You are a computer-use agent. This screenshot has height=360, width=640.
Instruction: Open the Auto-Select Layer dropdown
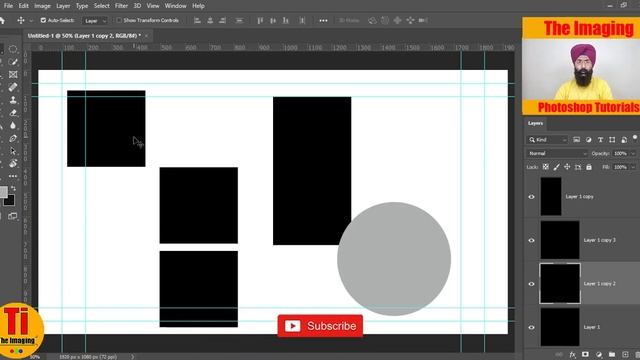pyautogui.click(x=95, y=21)
